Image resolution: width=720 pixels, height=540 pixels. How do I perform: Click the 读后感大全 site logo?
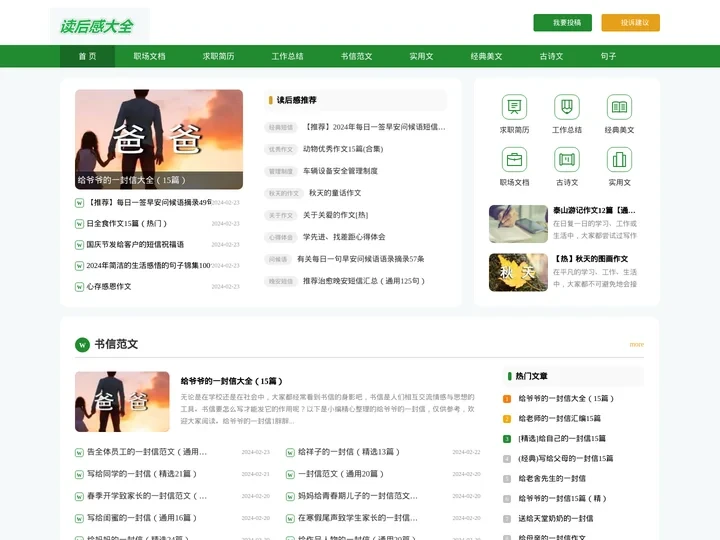(97, 26)
